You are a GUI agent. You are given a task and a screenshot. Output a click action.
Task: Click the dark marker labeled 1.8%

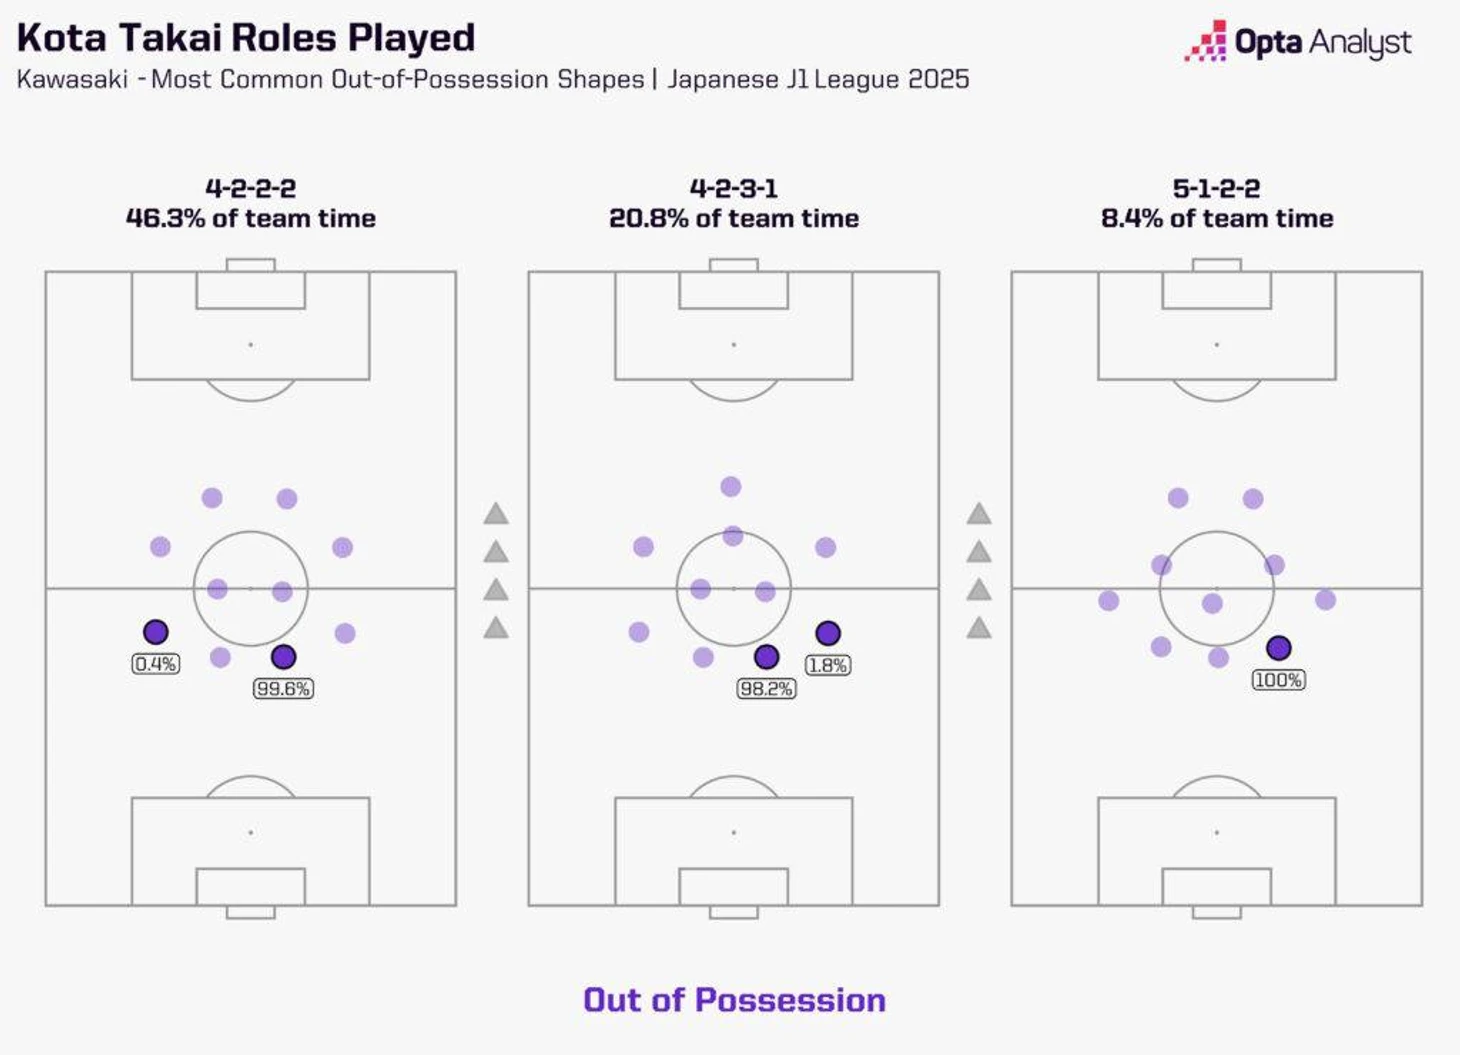(x=828, y=633)
